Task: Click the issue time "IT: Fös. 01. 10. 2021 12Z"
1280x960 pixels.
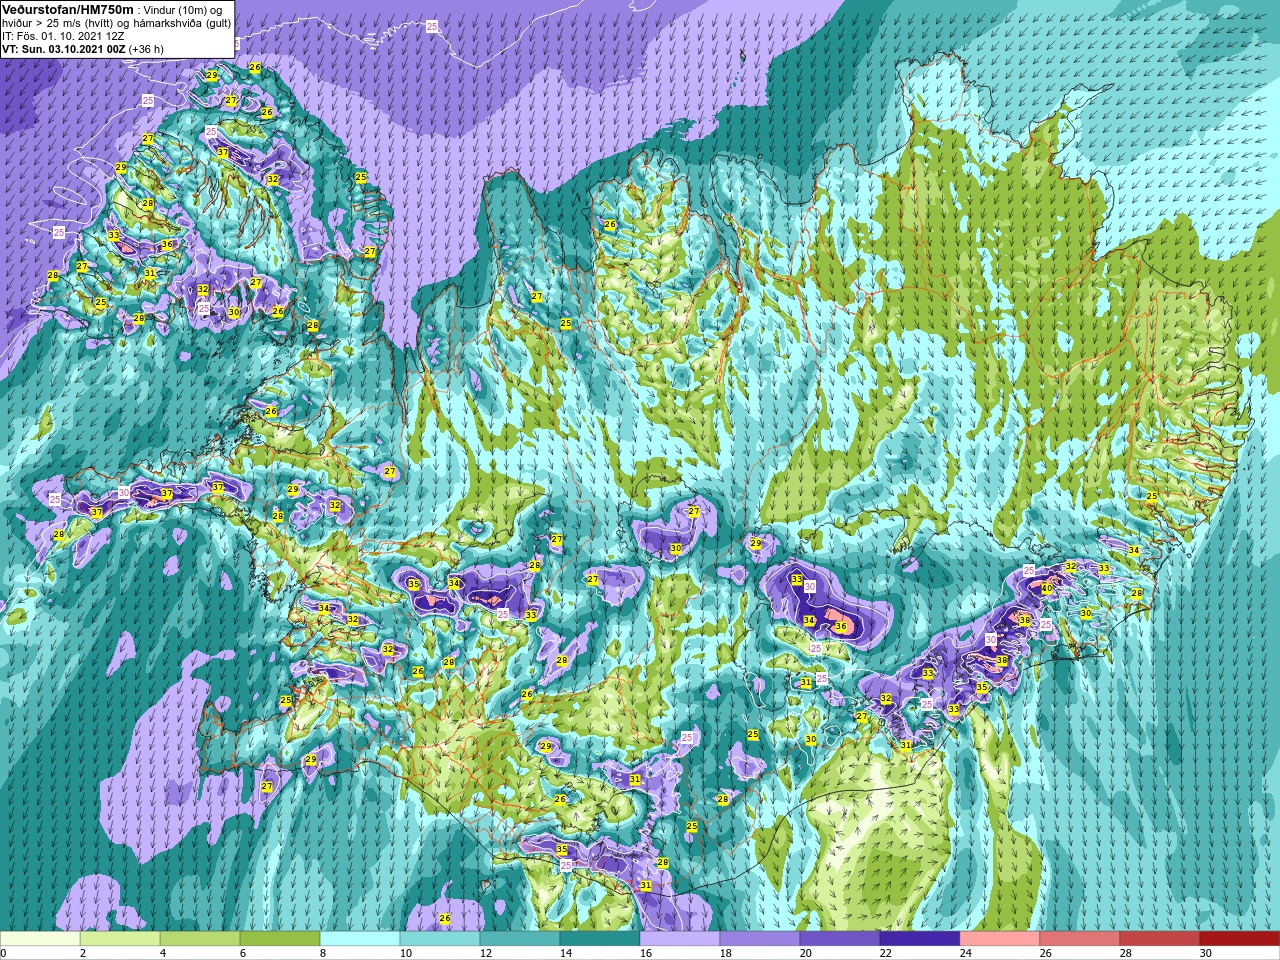Action: [63, 36]
